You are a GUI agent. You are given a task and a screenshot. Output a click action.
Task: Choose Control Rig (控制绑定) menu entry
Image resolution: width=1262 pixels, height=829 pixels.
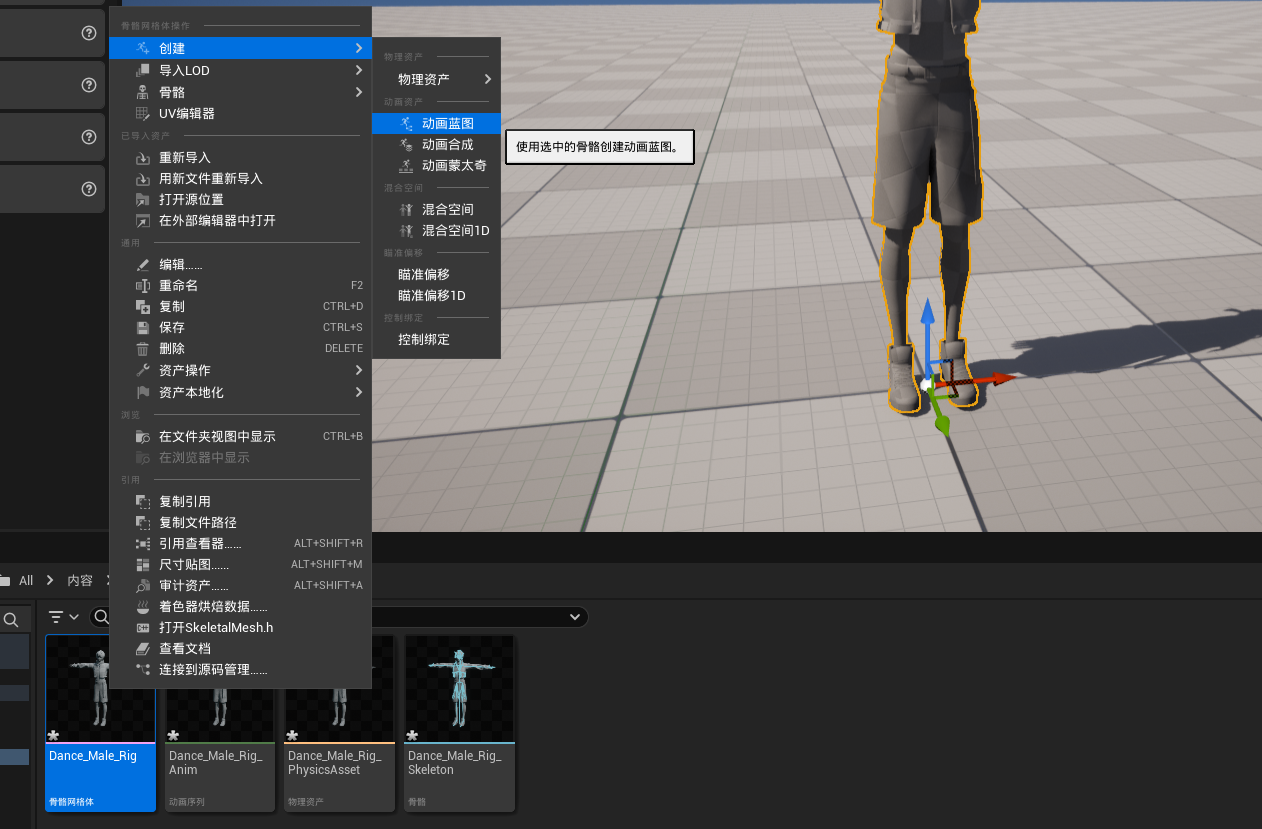(x=424, y=340)
